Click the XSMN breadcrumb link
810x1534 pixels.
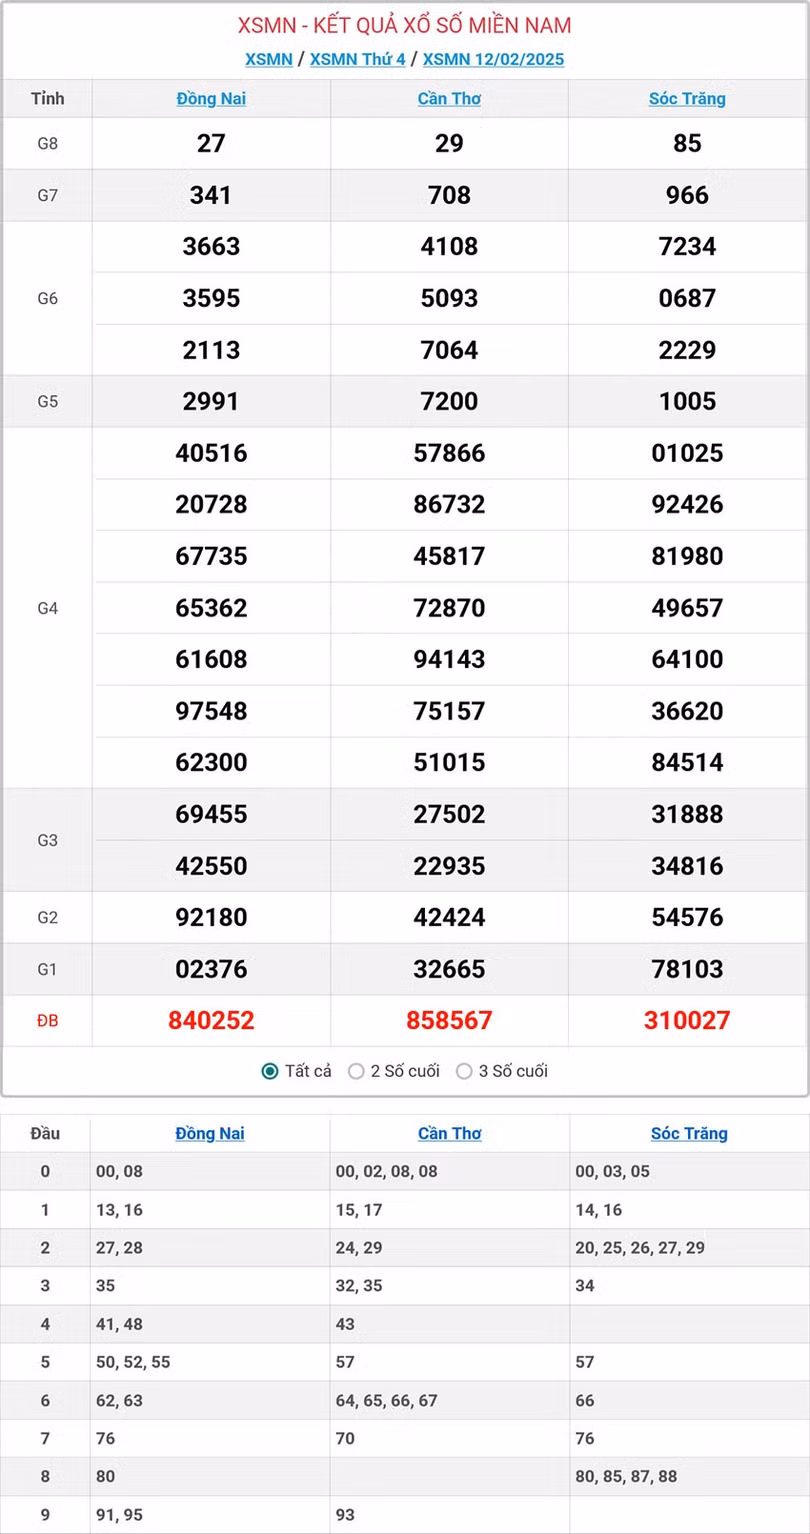pos(268,59)
